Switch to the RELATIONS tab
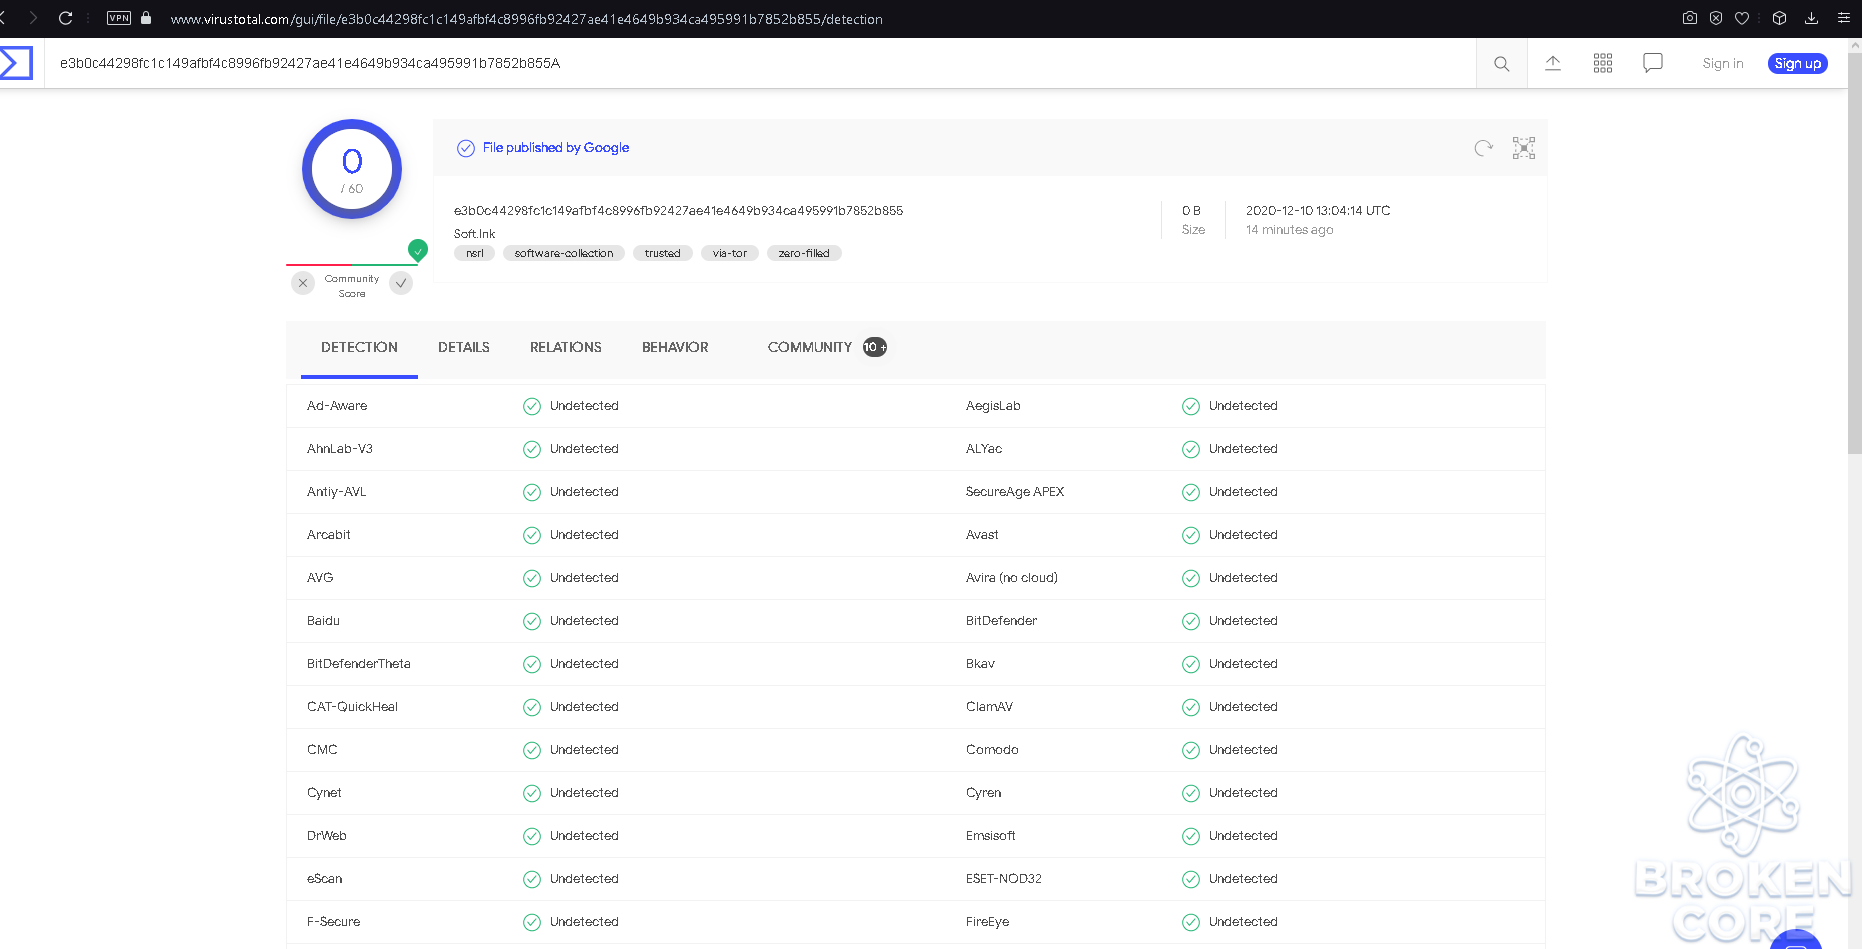Image resolution: width=1862 pixels, height=949 pixels. pos(566,347)
